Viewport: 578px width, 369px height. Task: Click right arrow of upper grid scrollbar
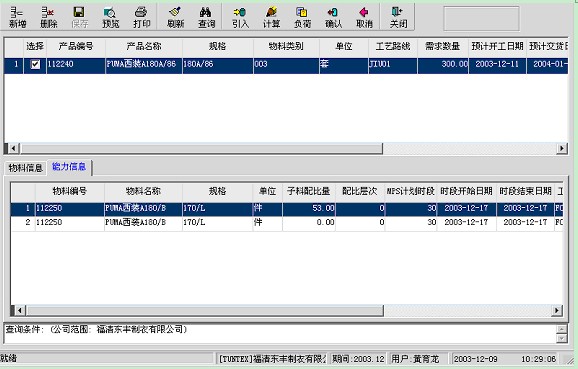561,149
